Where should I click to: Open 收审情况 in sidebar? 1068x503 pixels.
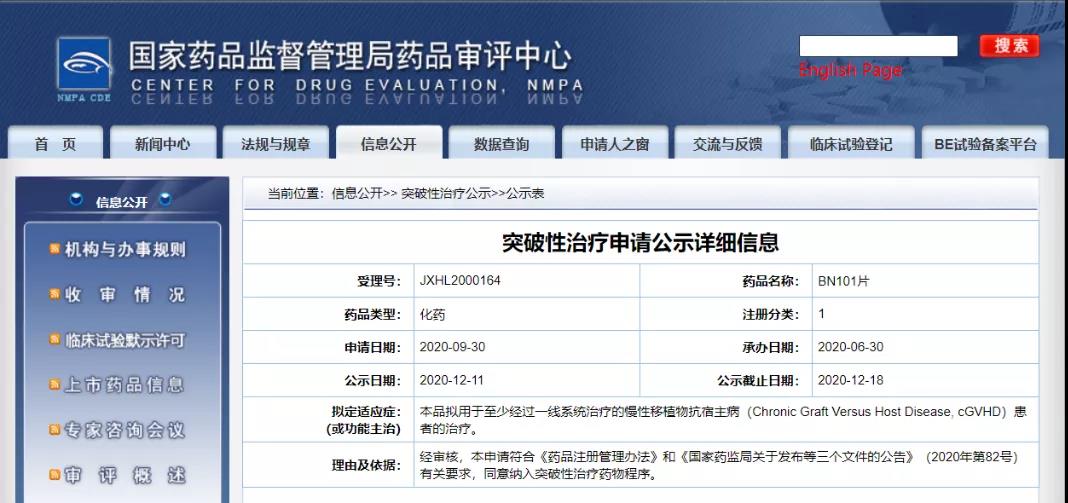point(125,294)
